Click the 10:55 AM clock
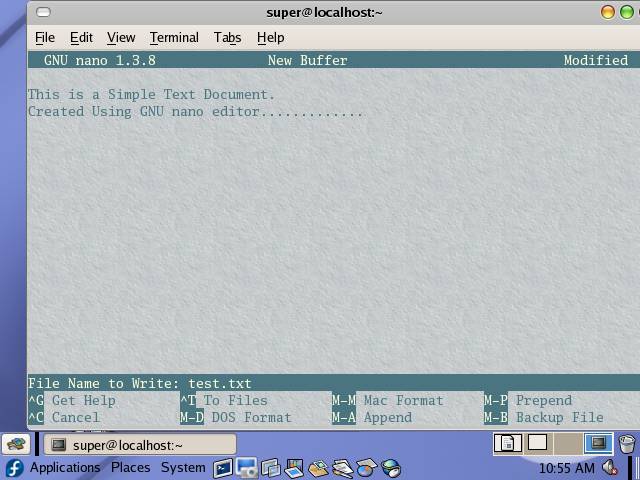 (x=566, y=468)
